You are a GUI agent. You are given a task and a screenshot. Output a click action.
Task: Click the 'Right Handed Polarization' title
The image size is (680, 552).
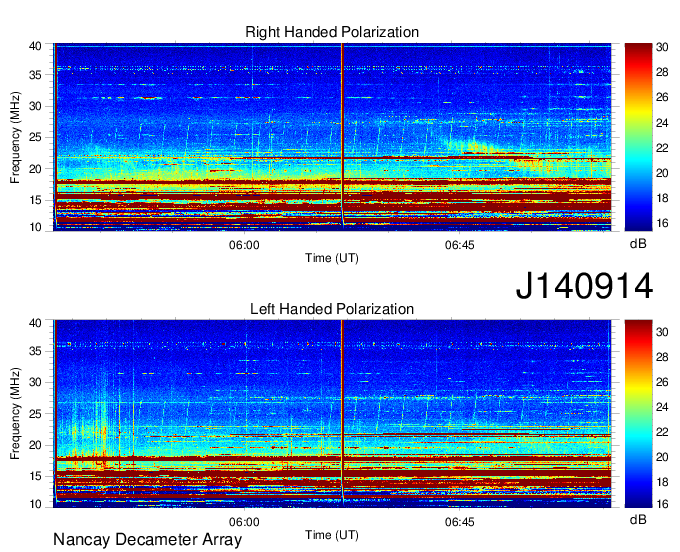[332, 32]
